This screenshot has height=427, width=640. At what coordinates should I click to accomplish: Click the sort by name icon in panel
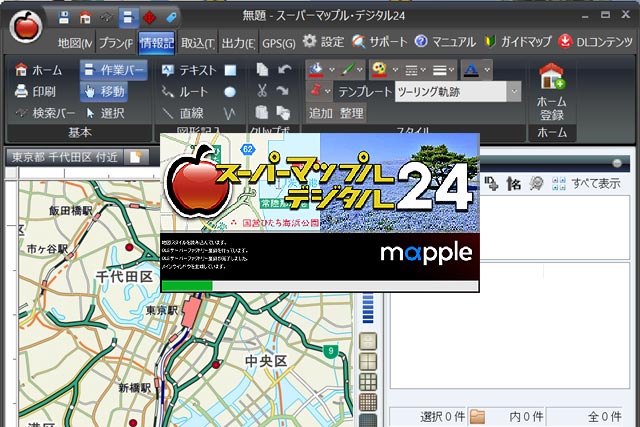click(x=513, y=184)
